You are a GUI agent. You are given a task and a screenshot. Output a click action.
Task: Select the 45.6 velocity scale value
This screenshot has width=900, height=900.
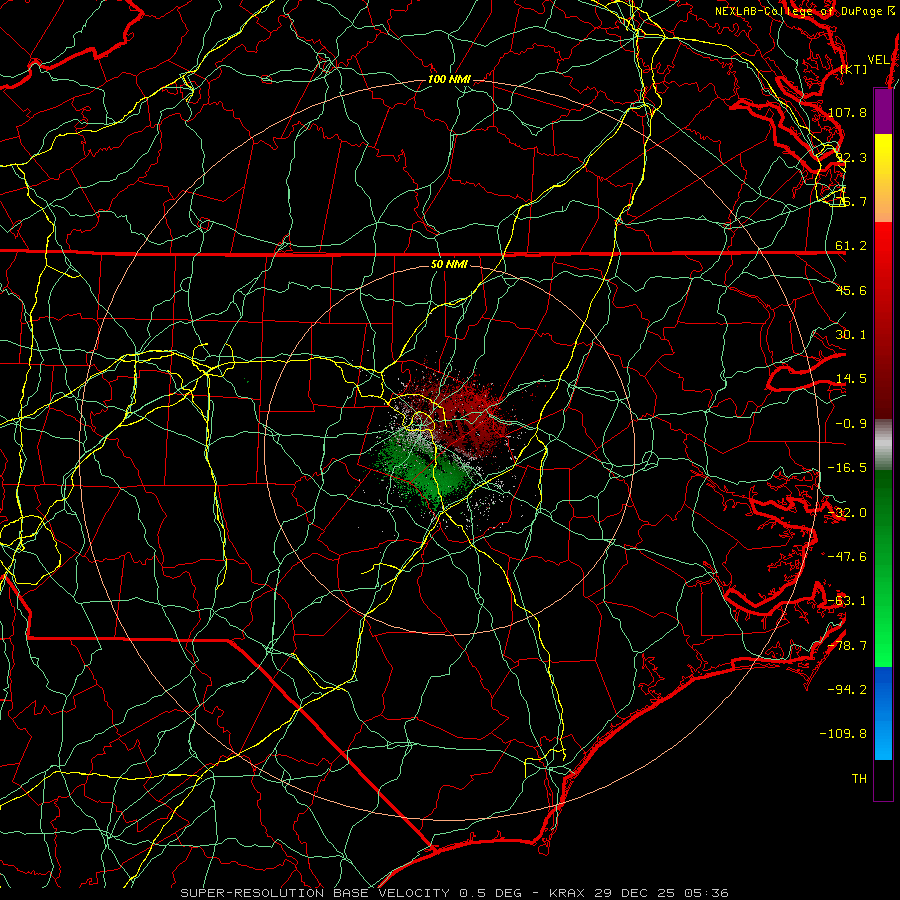pyautogui.click(x=851, y=290)
